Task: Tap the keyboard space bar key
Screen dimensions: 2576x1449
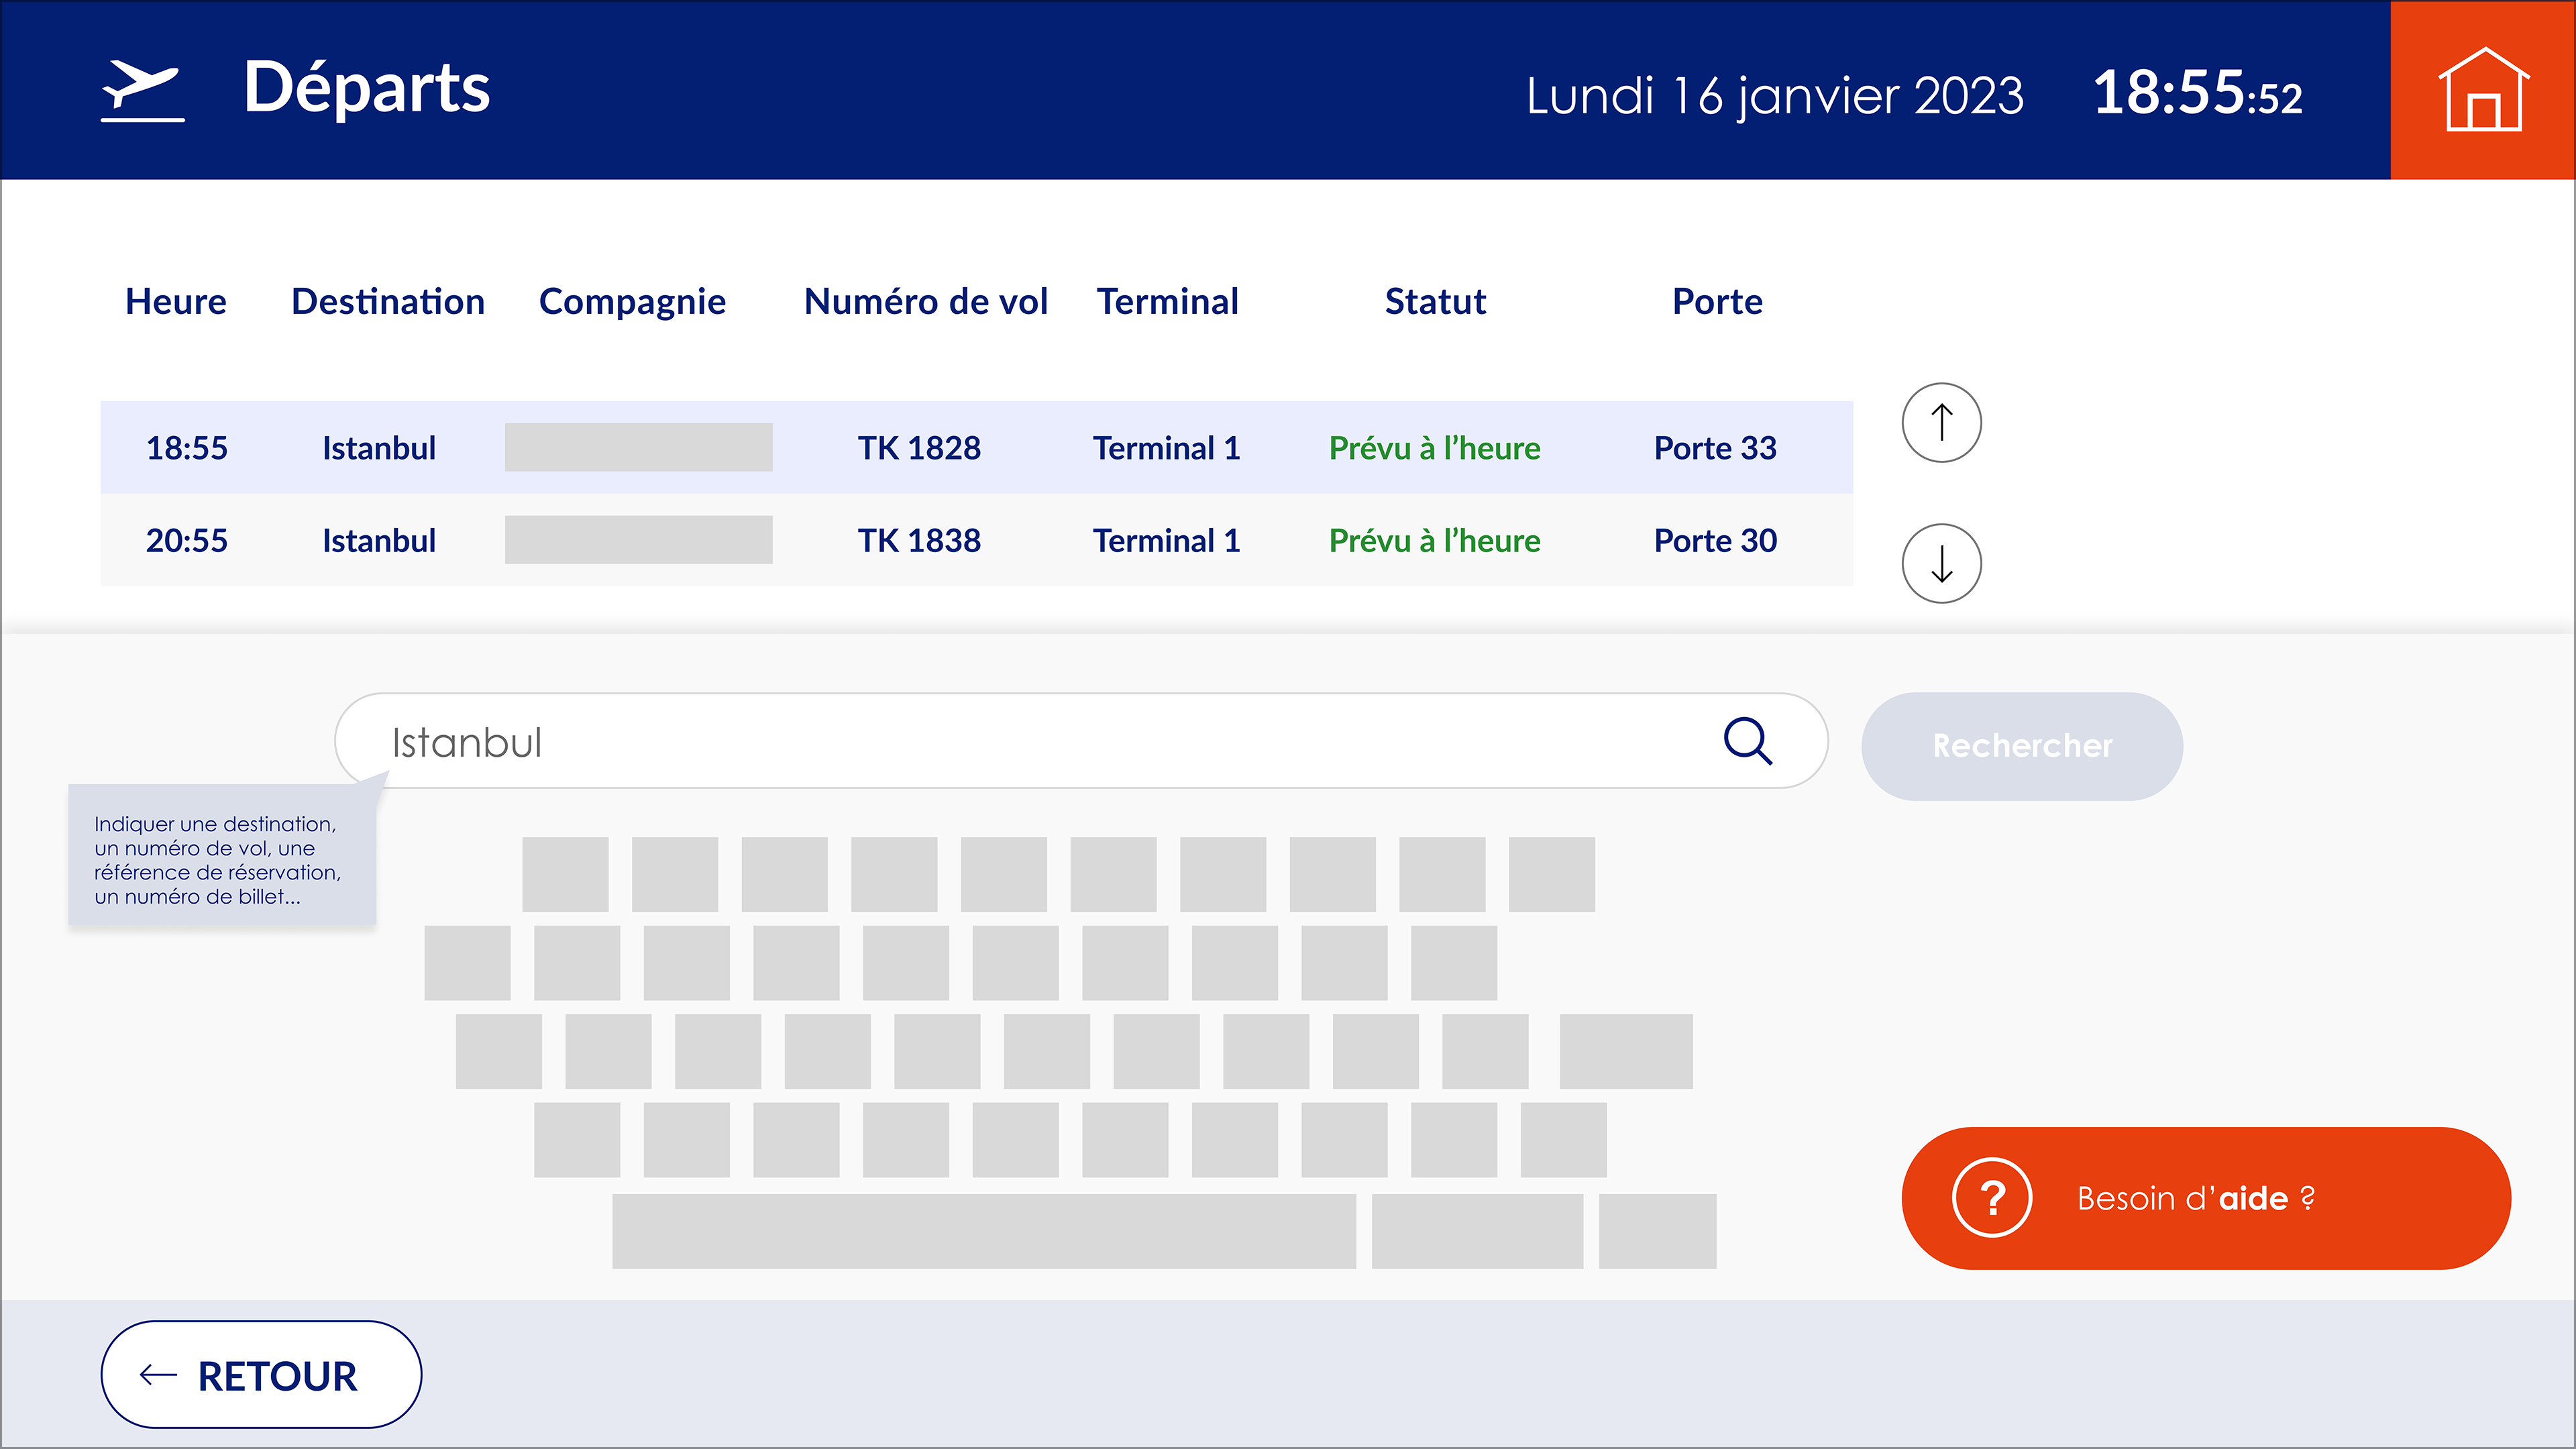Action: (984, 1231)
